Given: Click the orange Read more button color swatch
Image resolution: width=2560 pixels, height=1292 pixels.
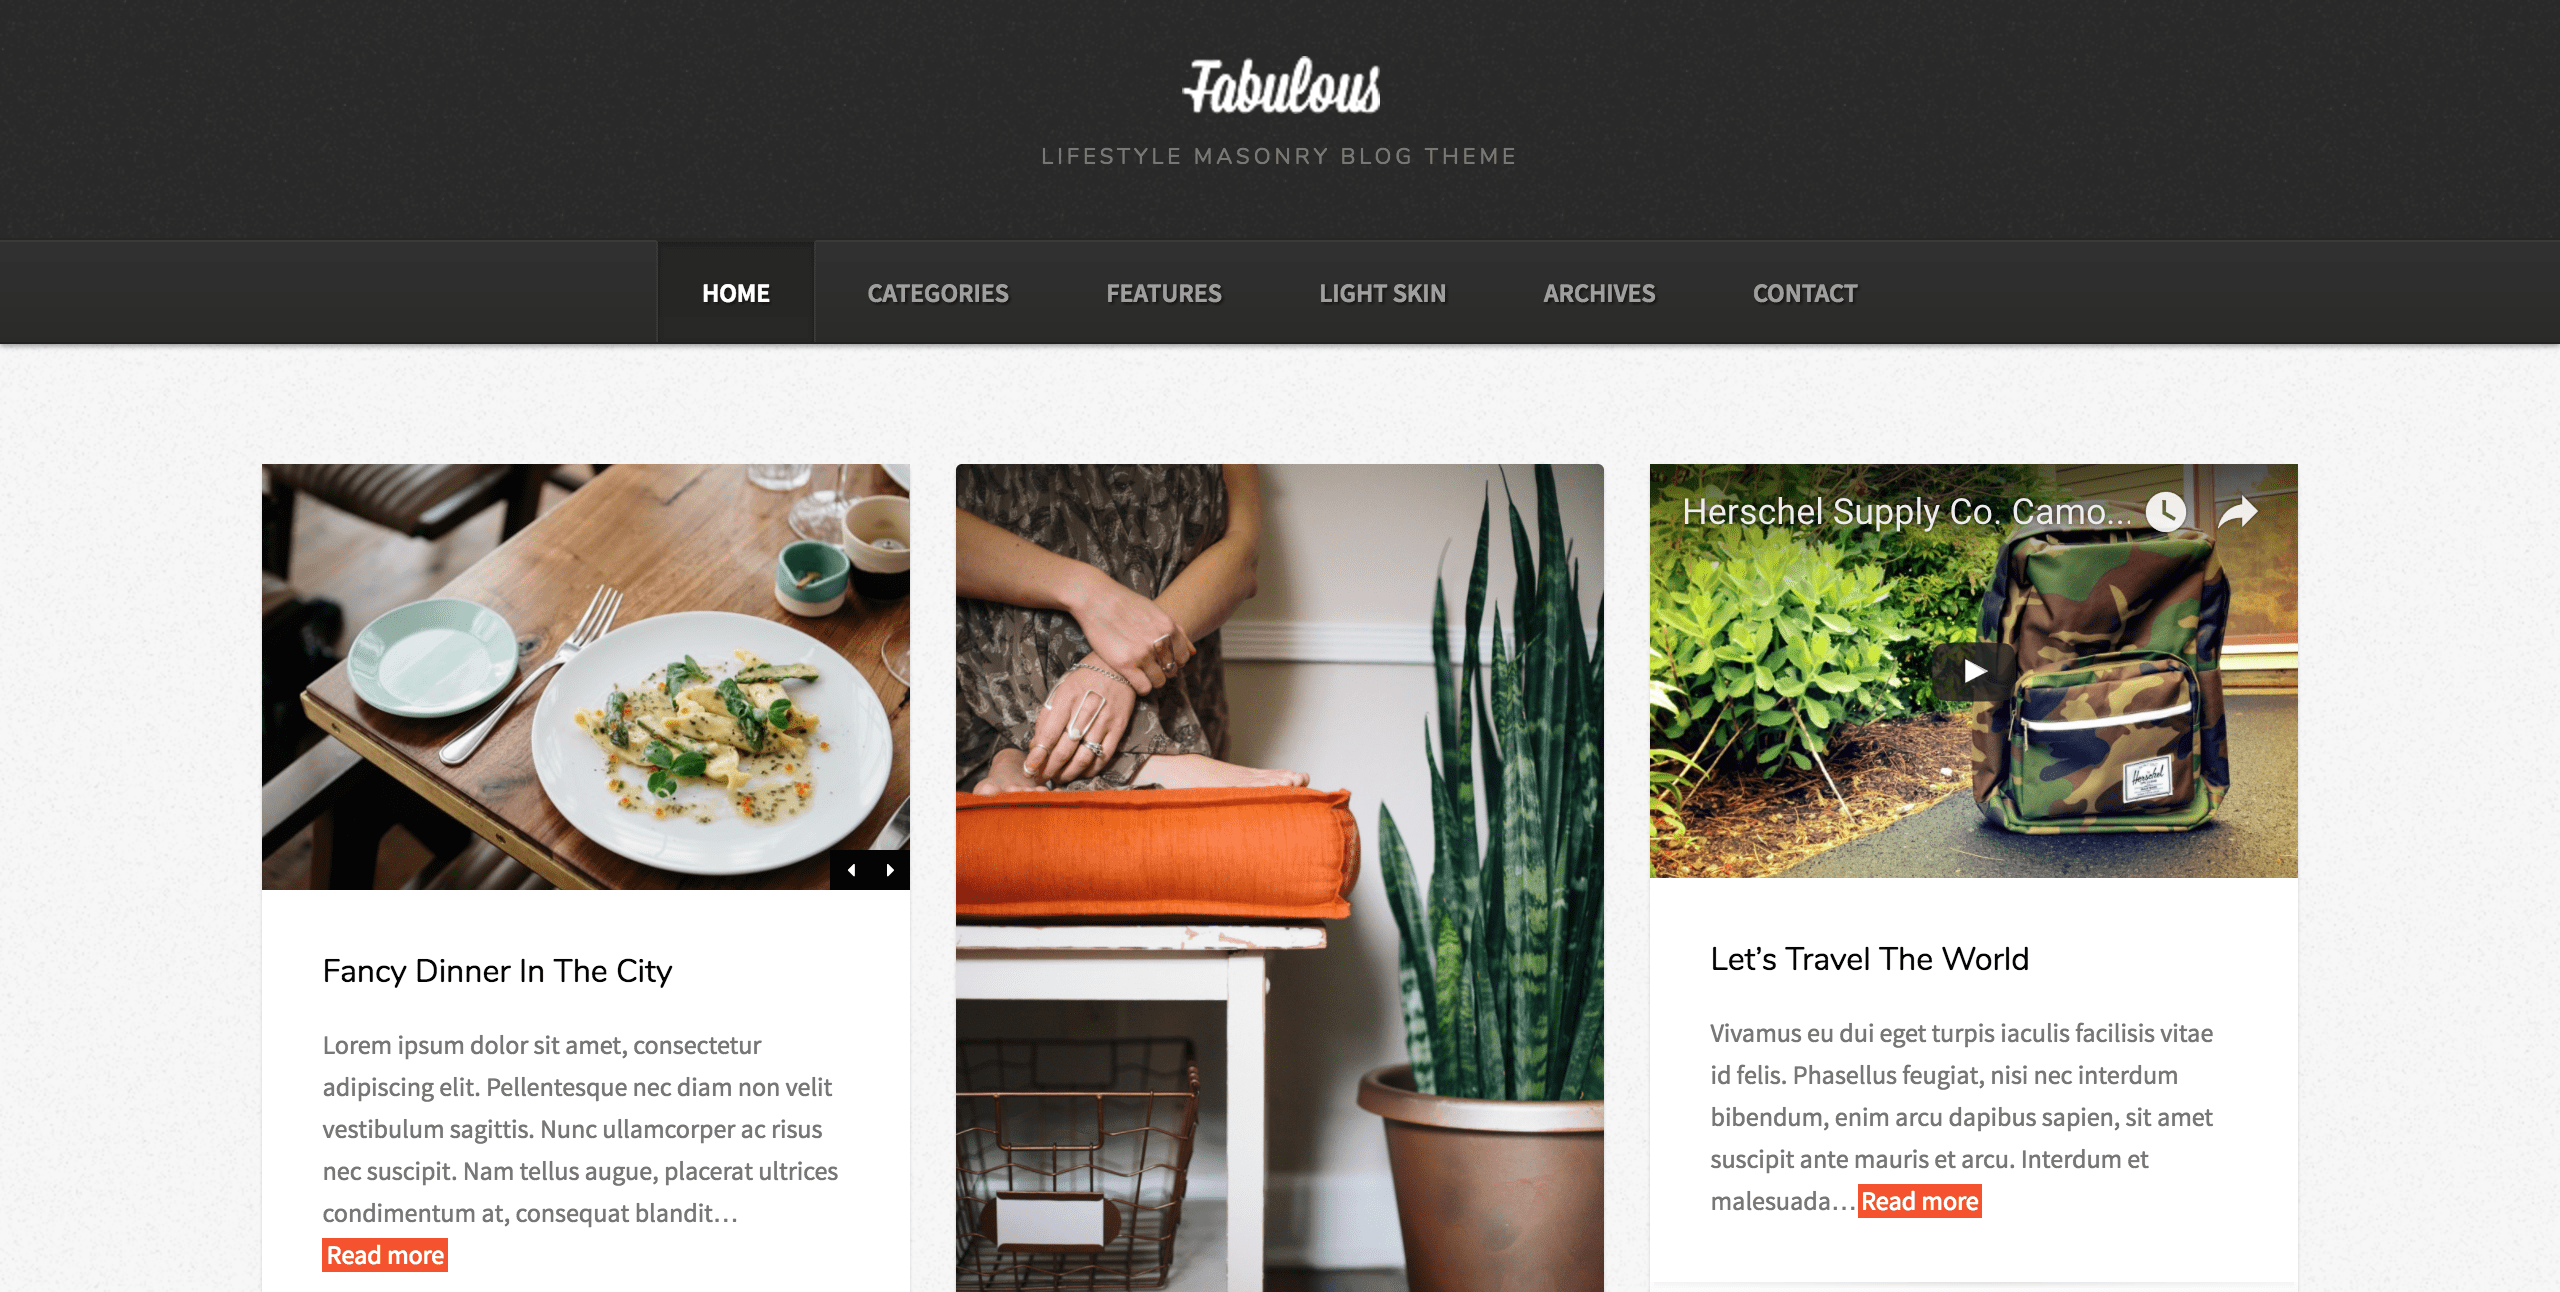Looking at the screenshot, I should [384, 1256].
